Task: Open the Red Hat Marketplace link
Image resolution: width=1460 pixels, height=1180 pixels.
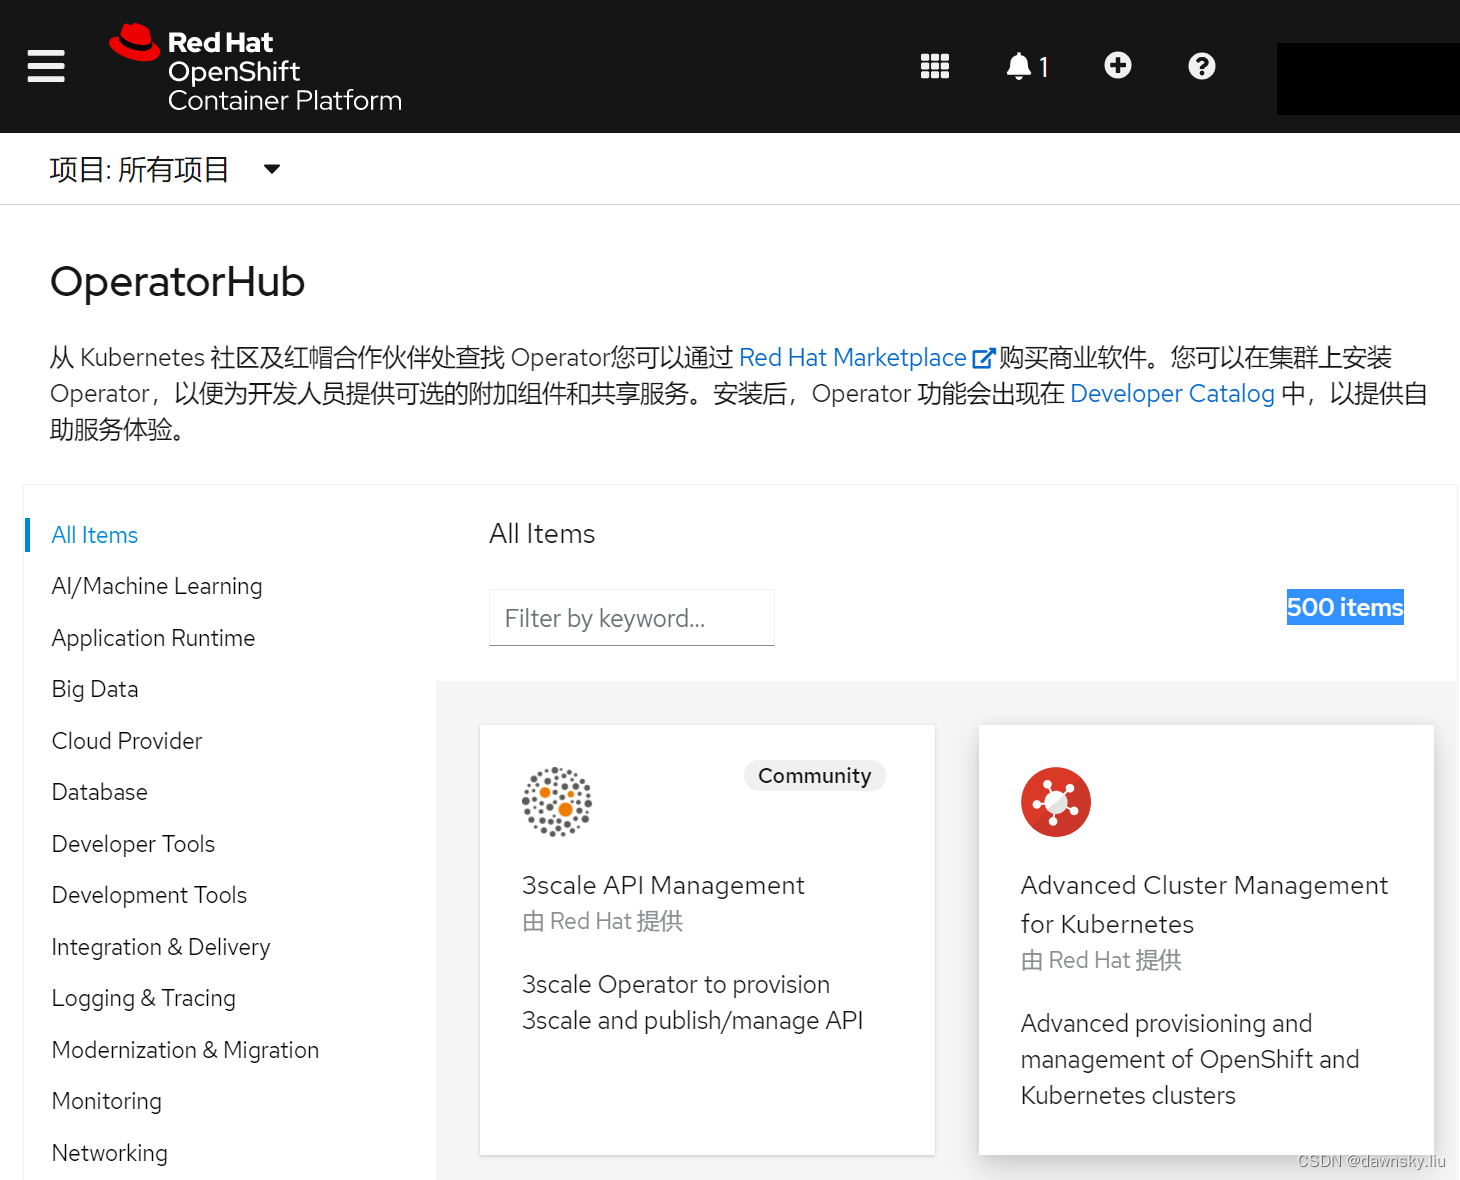Action: 853,358
